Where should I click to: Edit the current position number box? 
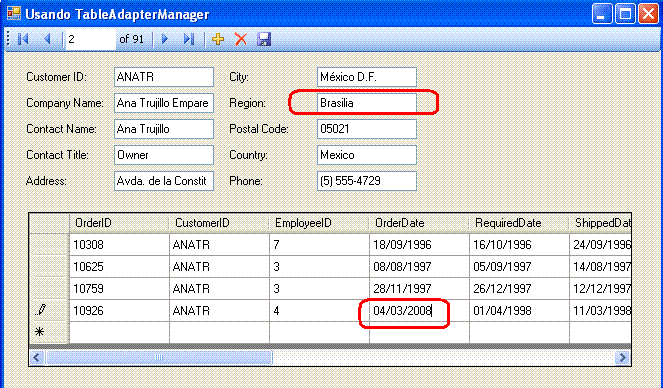coord(90,39)
